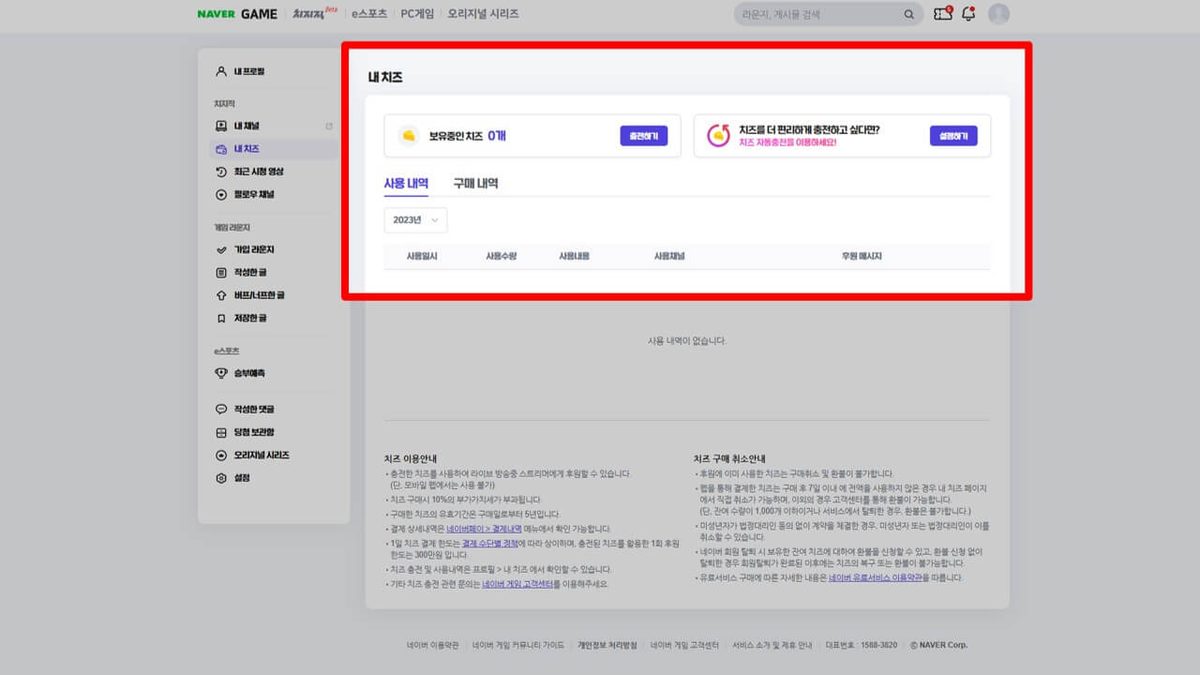
Task: Click the 당첨 보관함 box icon
Action: (222, 432)
